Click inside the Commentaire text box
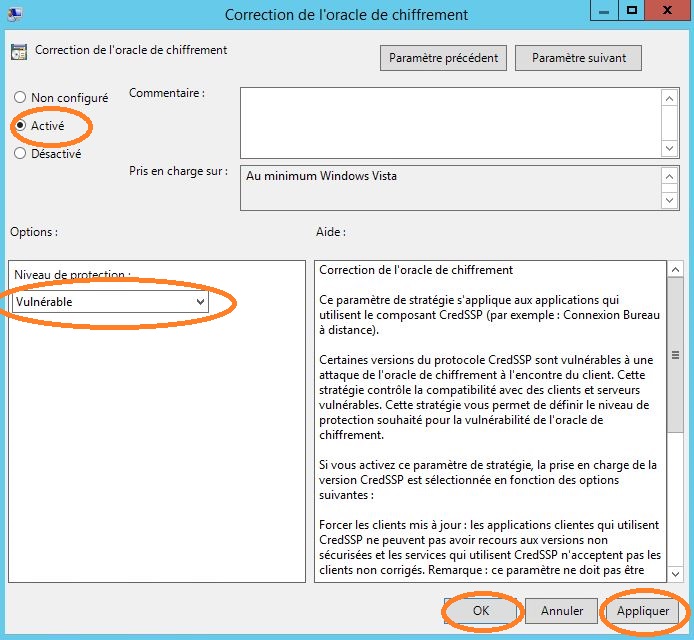Viewport: 694px width, 640px height. tap(450, 122)
